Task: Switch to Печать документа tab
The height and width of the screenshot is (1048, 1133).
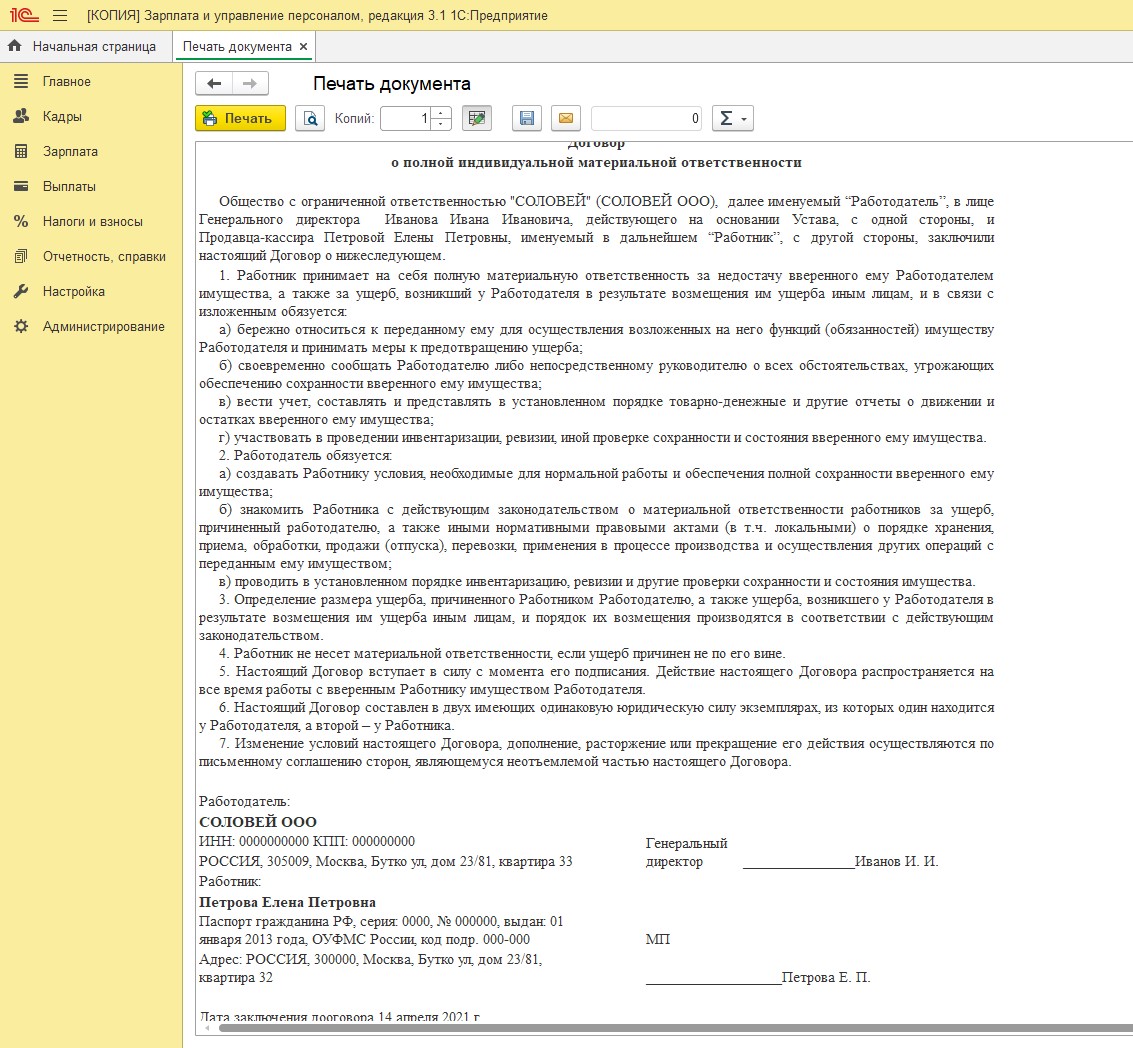Action: click(x=237, y=46)
